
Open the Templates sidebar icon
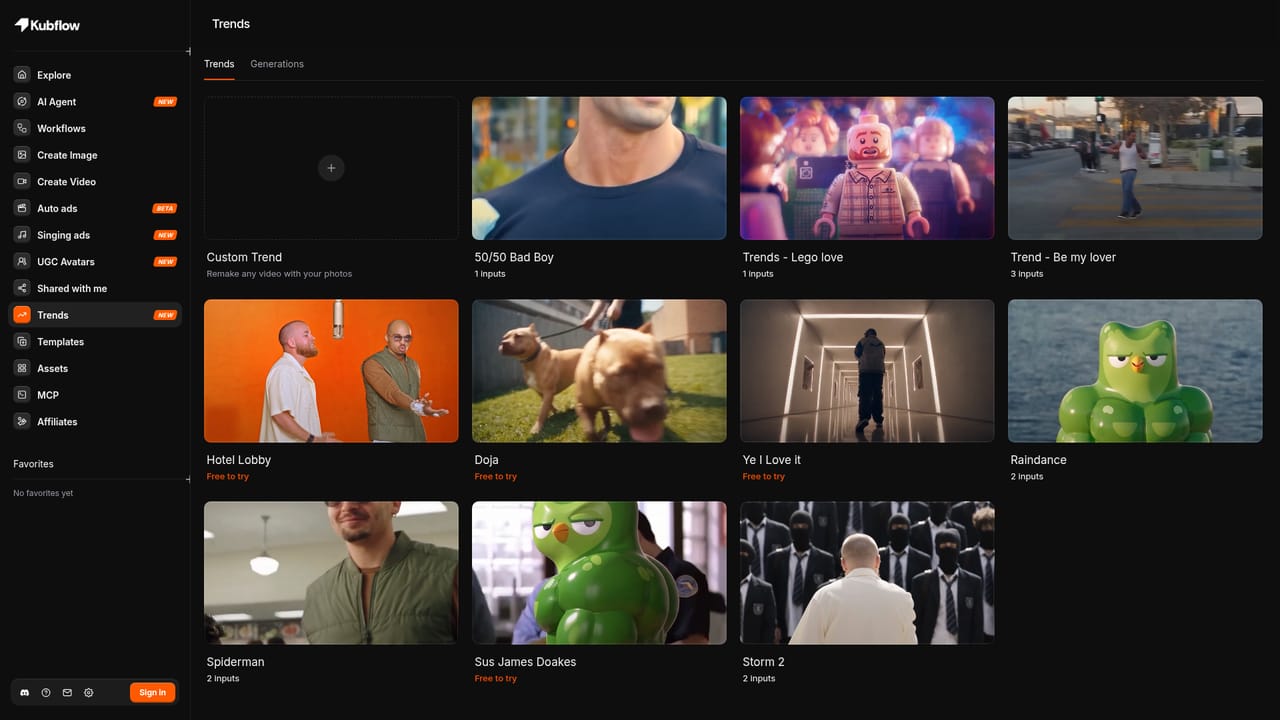(x=22, y=342)
